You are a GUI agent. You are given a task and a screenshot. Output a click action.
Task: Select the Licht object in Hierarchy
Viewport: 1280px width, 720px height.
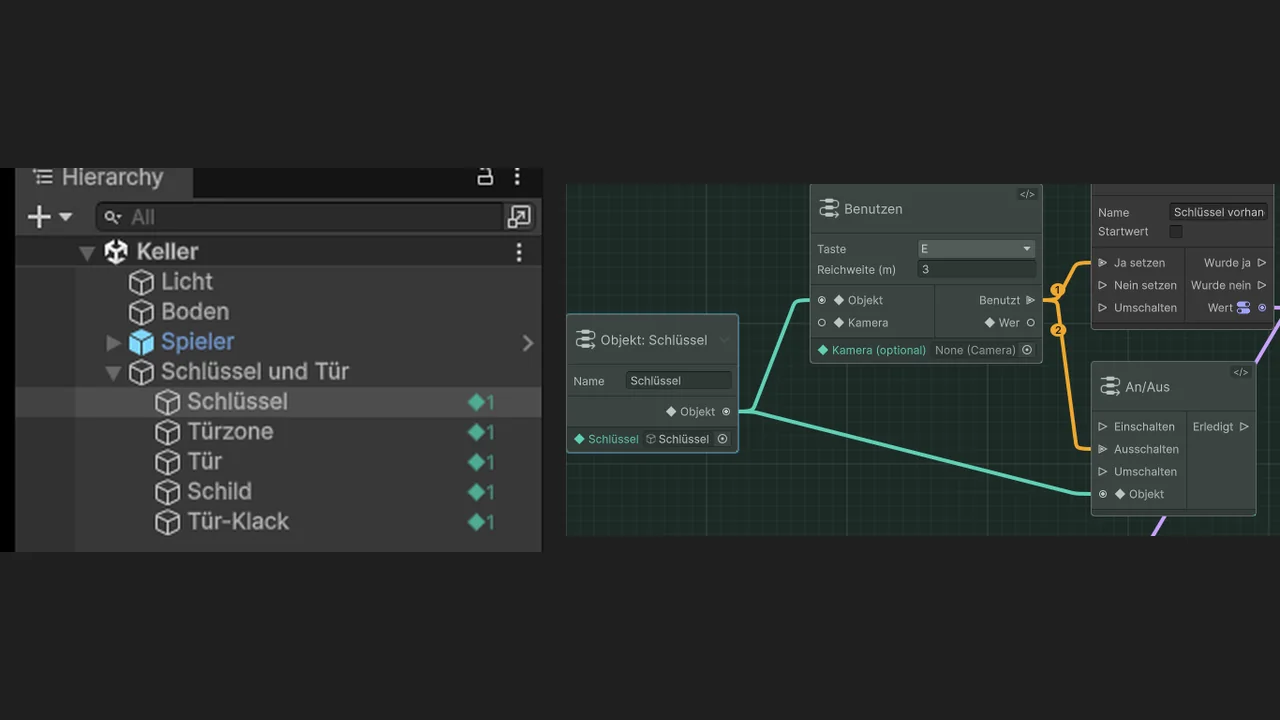coord(187,282)
